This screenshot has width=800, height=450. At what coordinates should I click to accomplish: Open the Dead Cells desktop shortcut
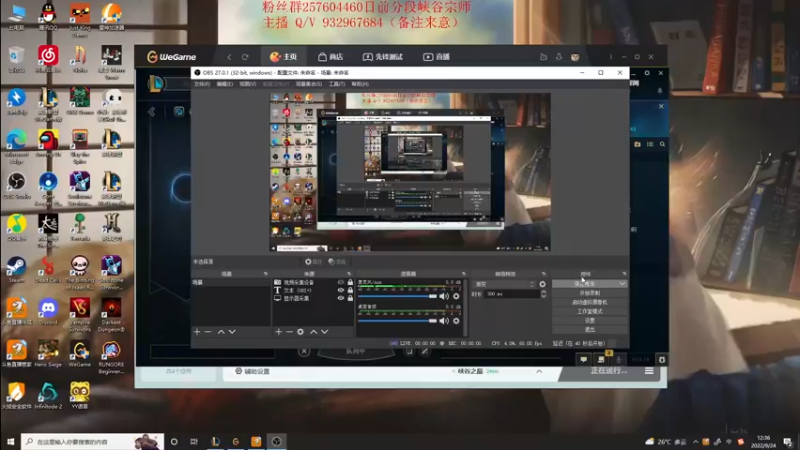pyautogui.click(x=48, y=270)
